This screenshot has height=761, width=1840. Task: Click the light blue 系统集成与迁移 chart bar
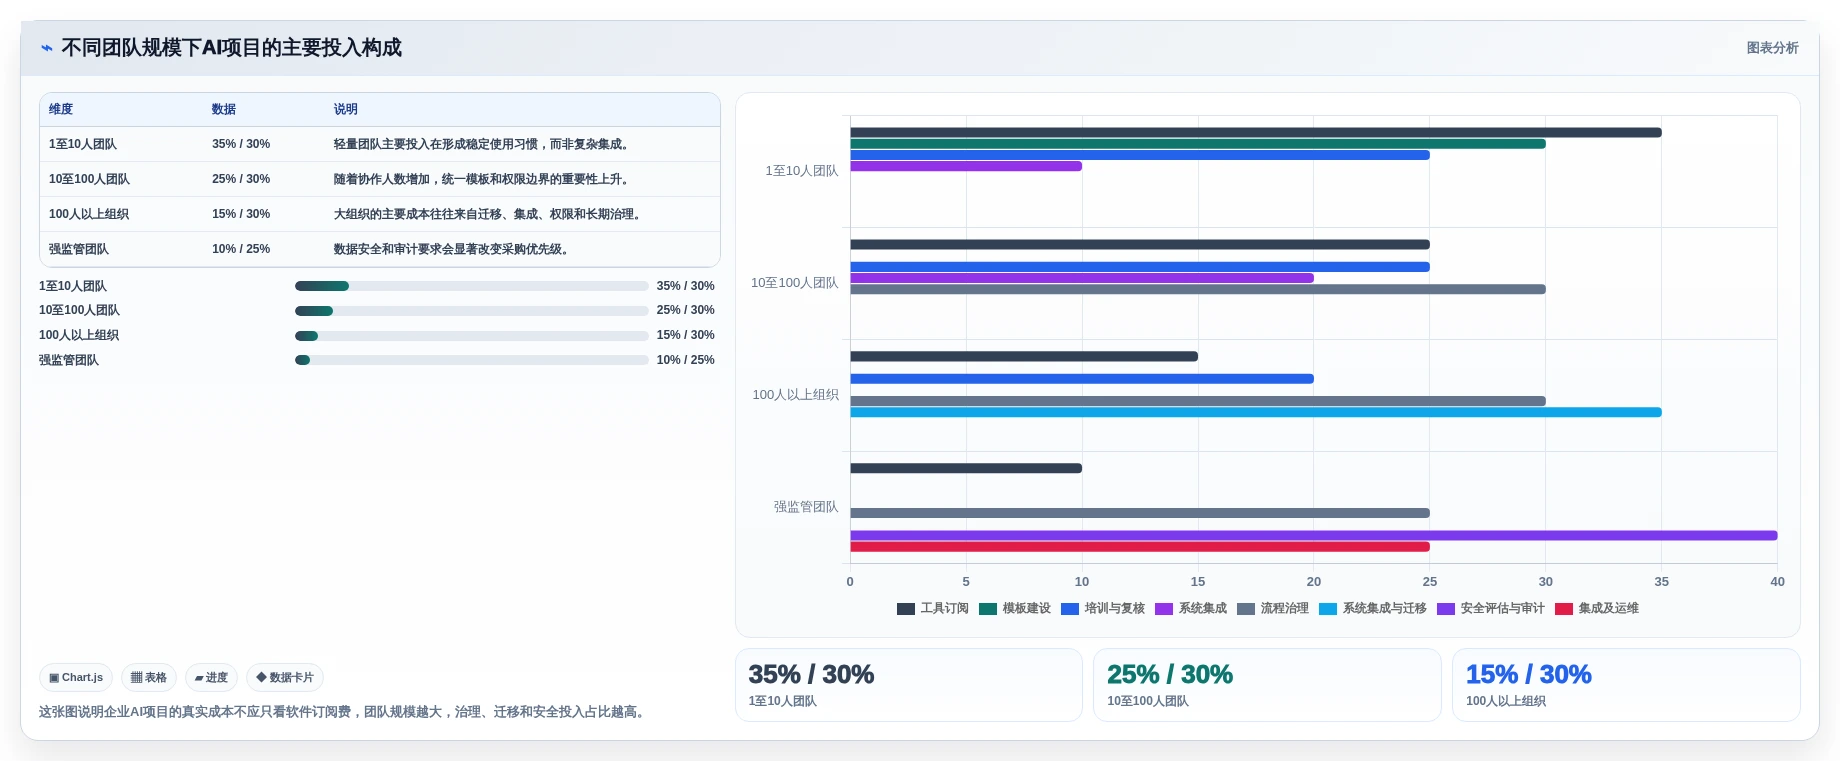click(1256, 412)
